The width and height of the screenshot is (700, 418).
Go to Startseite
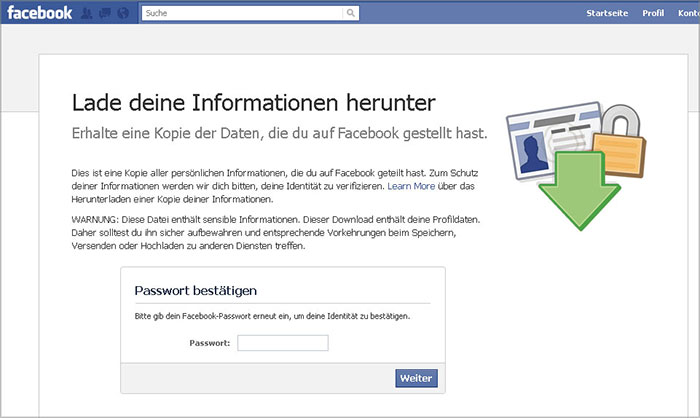coord(607,13)
